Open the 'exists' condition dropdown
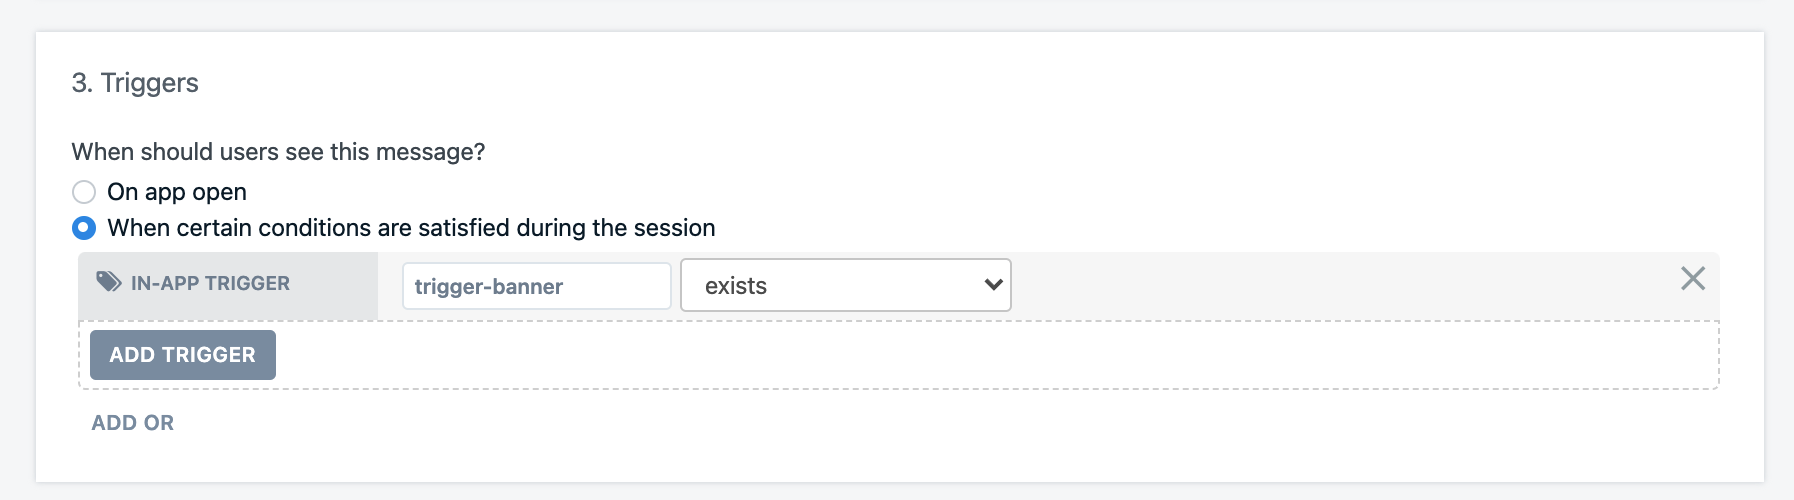The width and height of the screenshot is (1794, 500). [846, 285]
